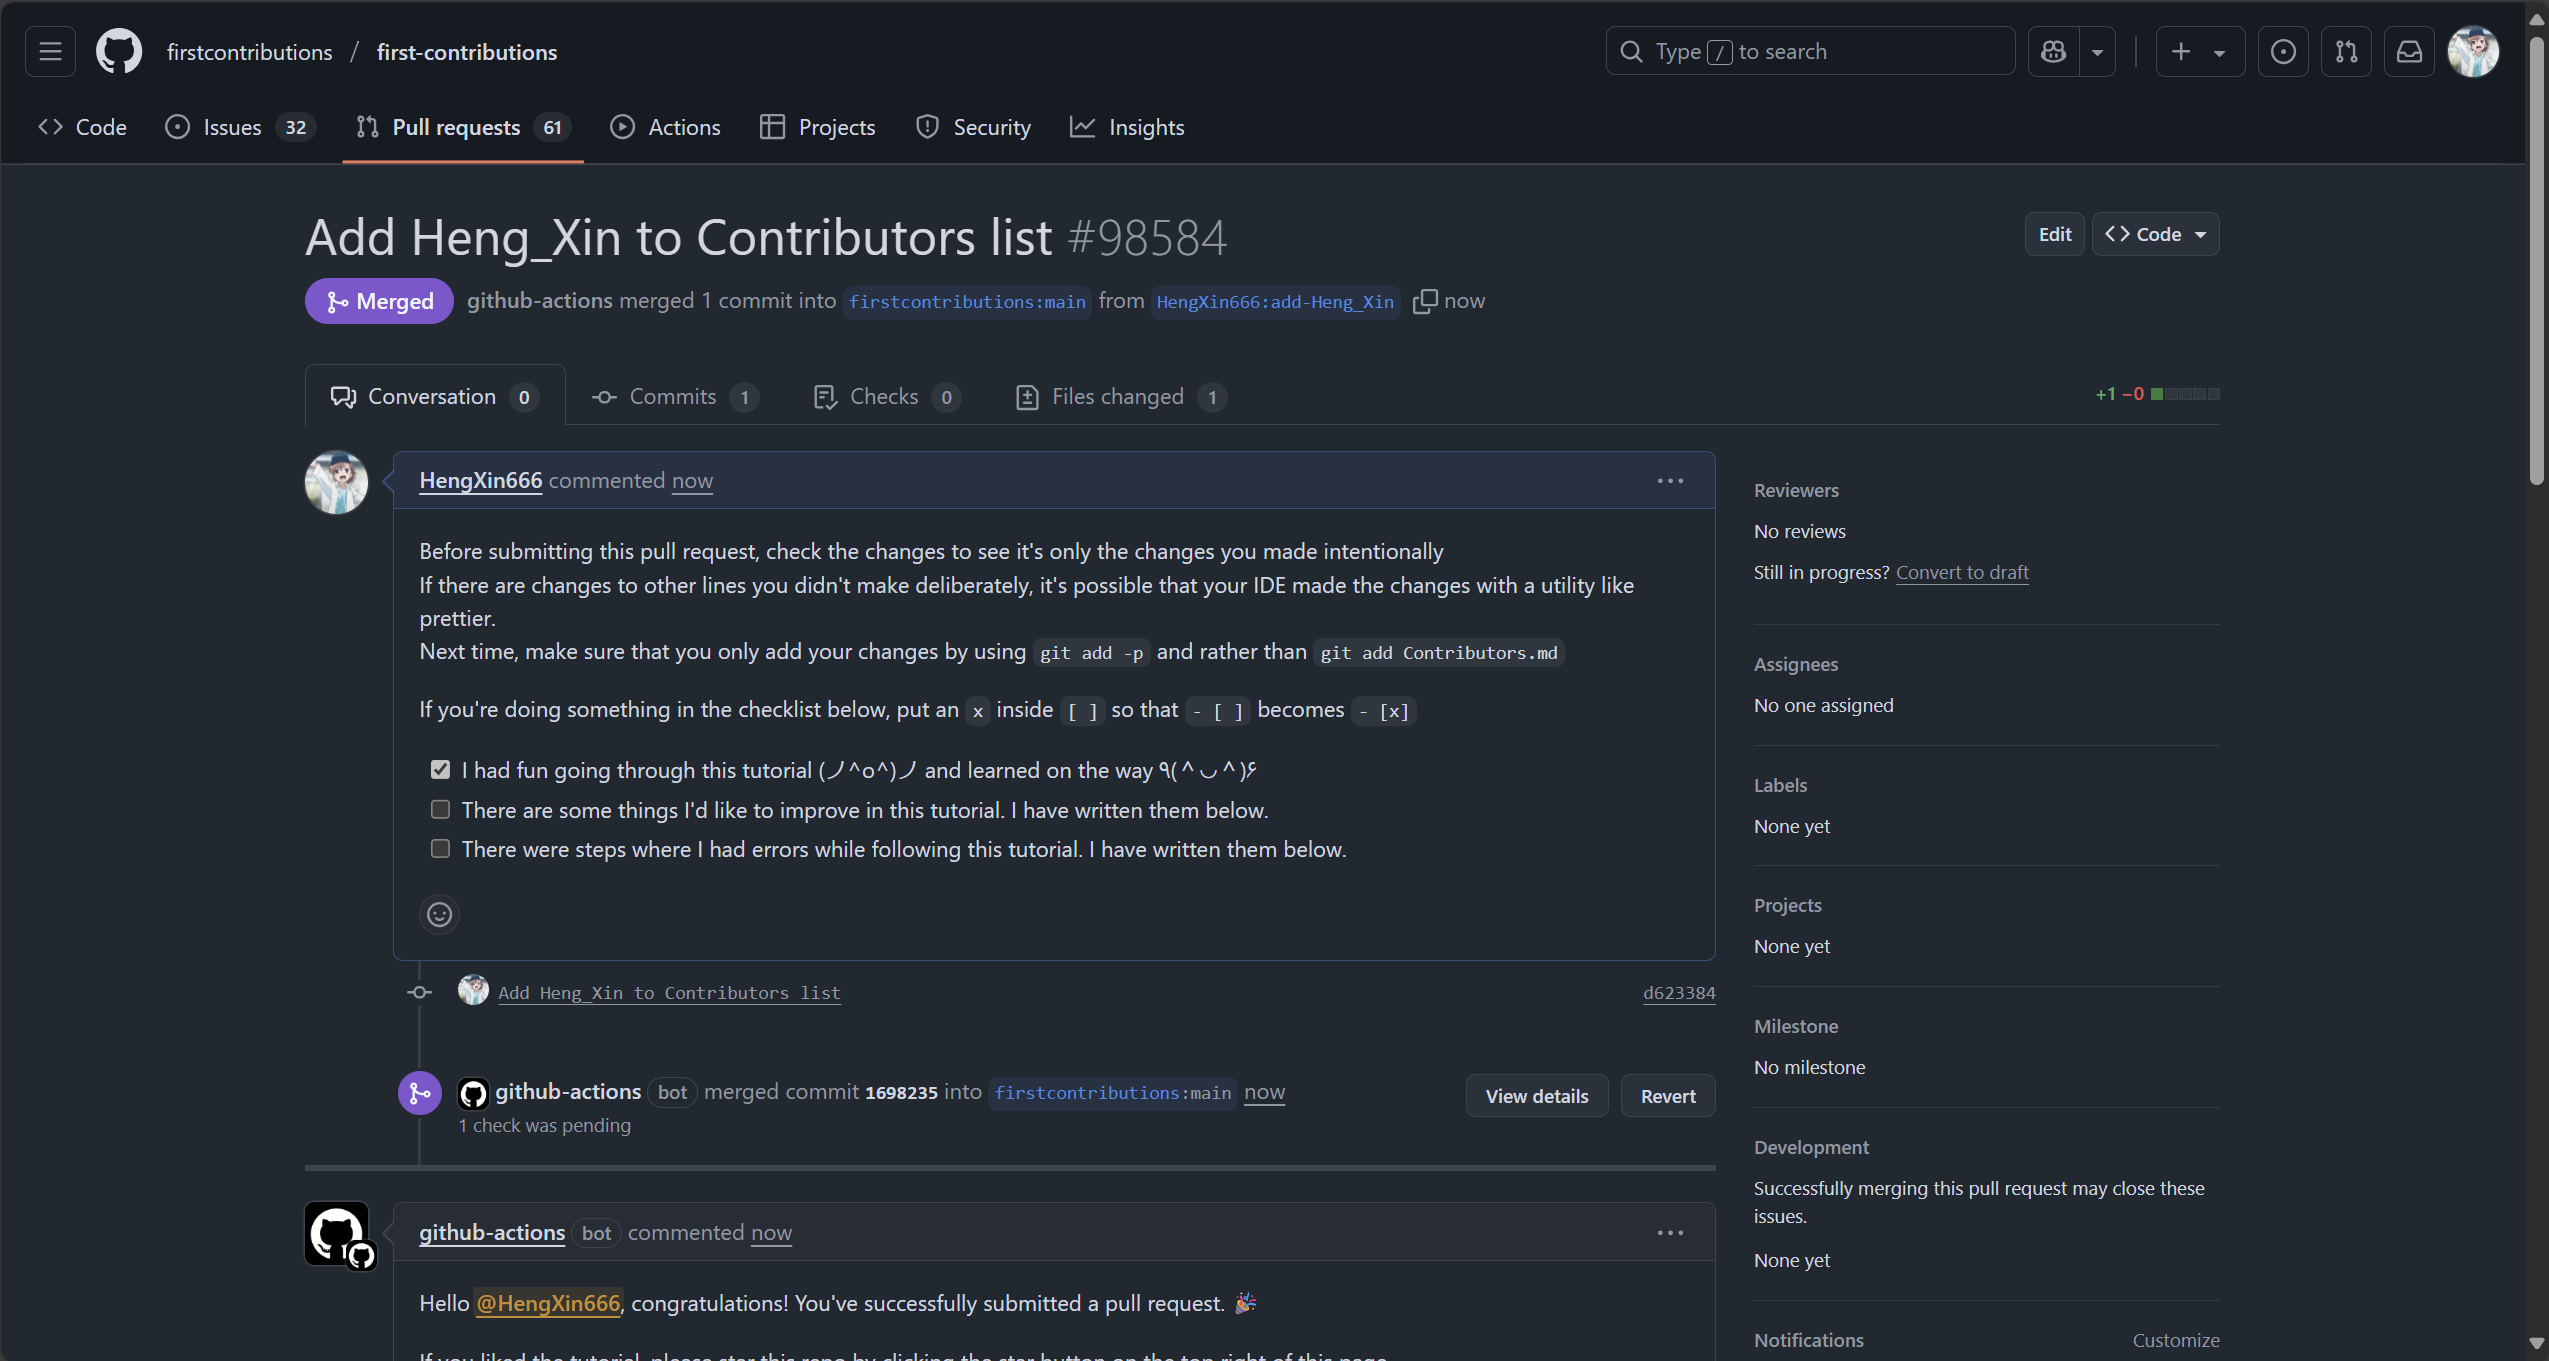Image resolution: width=2549 pixels, height=1361 pixels.
Task: Copy the head branch name icon
Action: (1424, 301)
